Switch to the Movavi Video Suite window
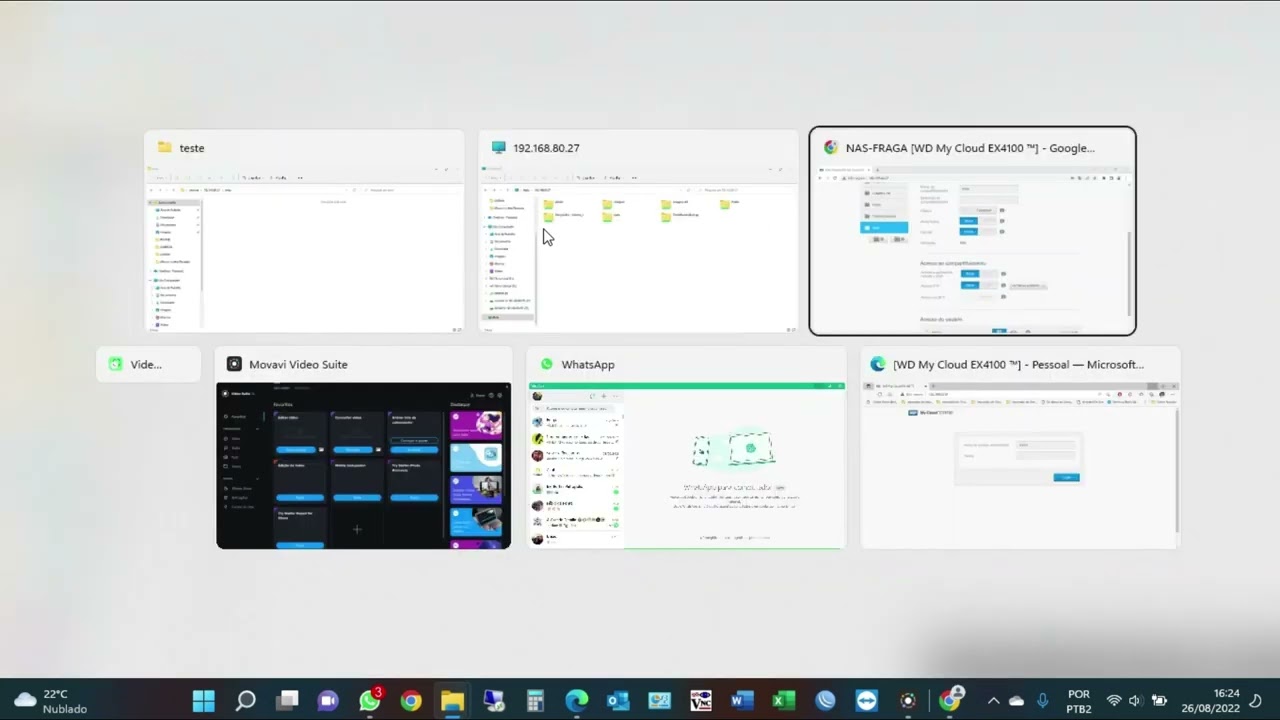The image size is (1280, 720). (x=363, y=448)
